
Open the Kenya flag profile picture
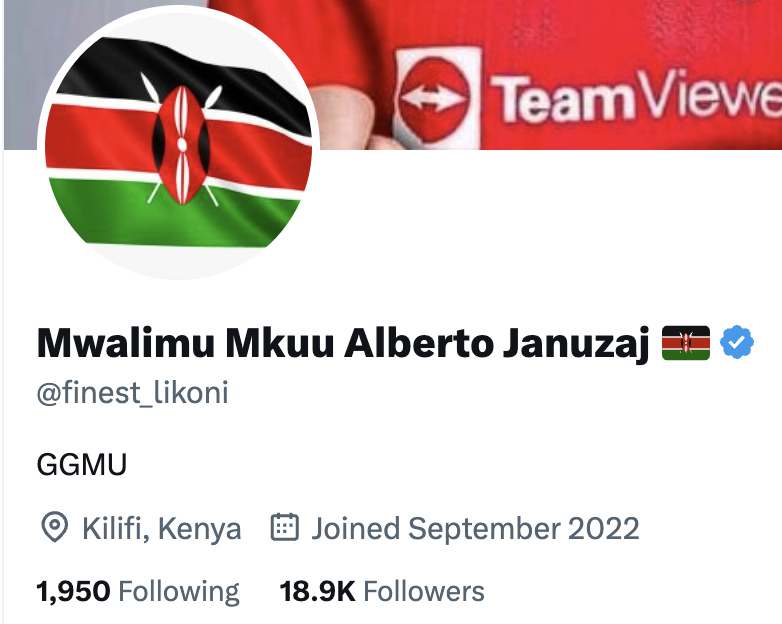[179, 143]
